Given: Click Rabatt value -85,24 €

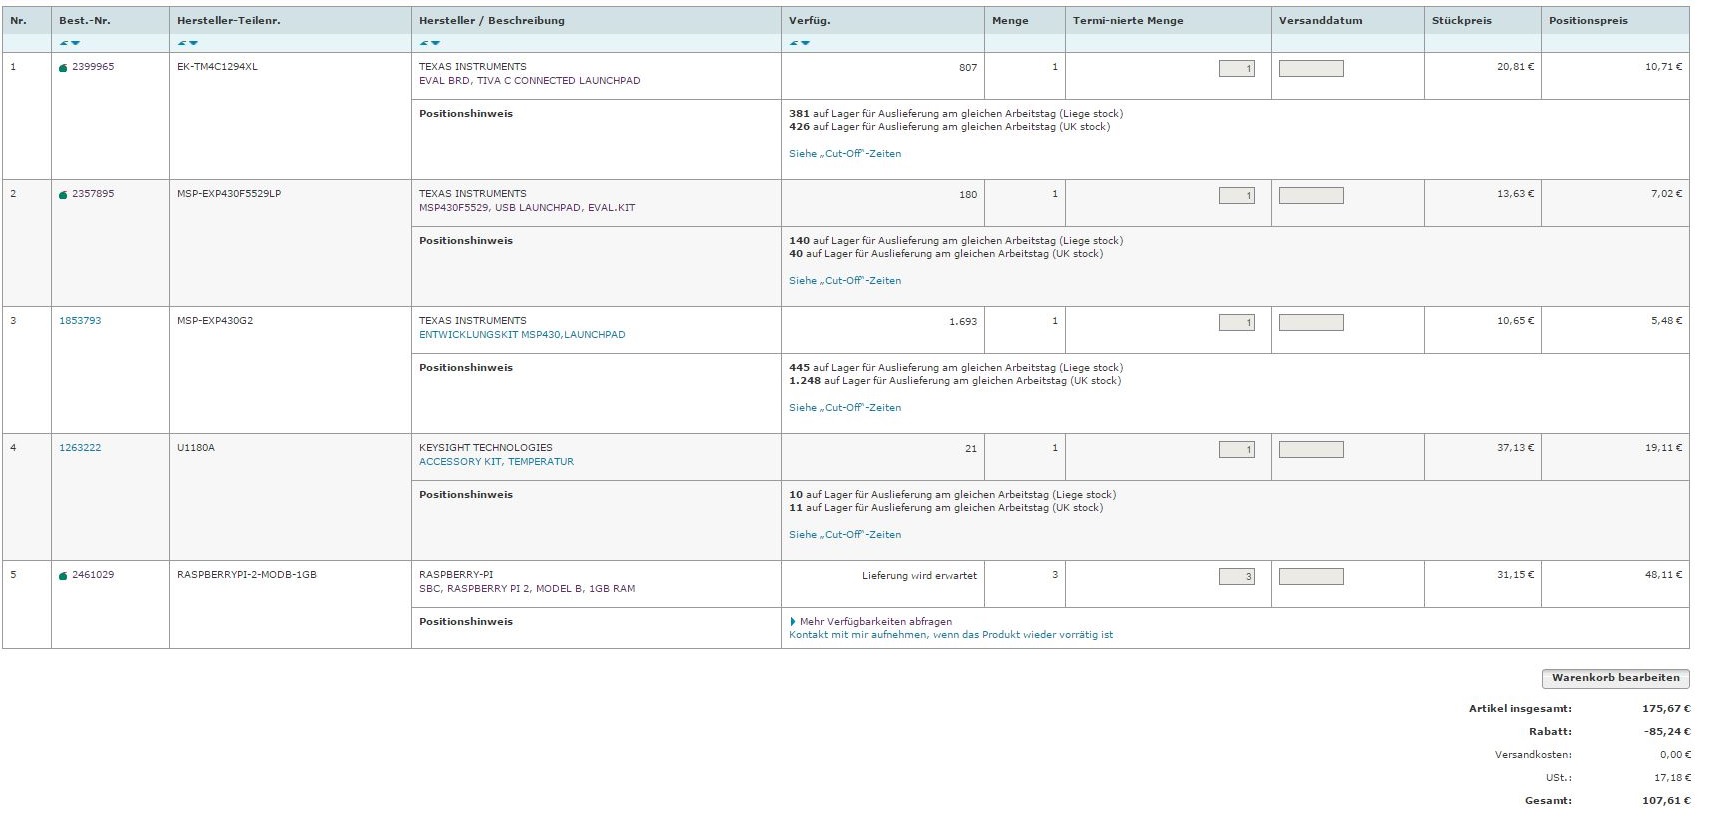Looking at the screenshot, I should 1667,732.
